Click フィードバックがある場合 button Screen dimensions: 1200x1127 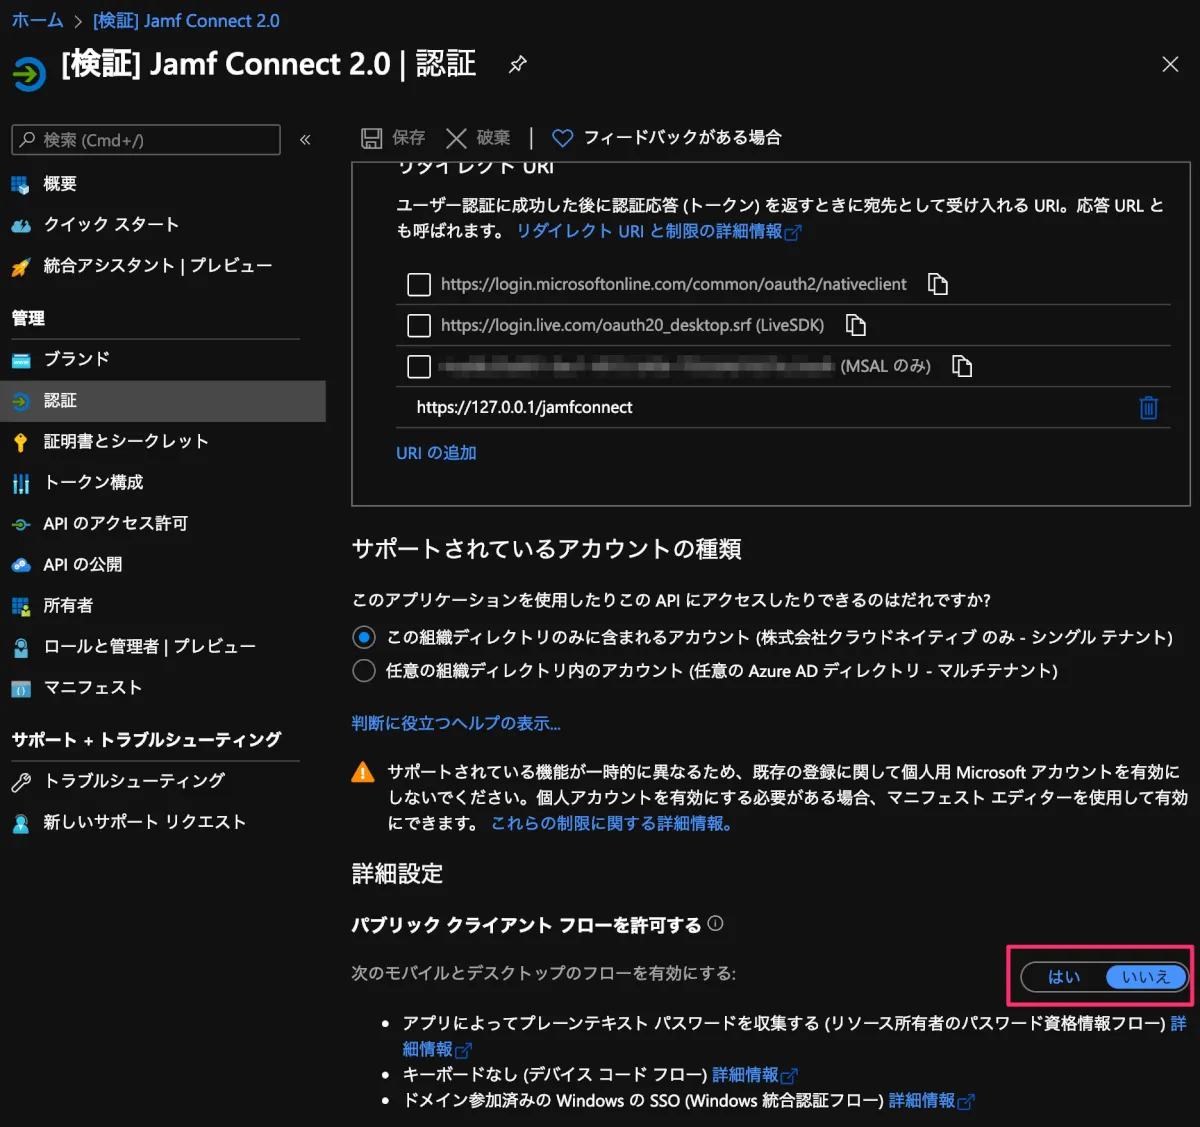tap(667, 138)
